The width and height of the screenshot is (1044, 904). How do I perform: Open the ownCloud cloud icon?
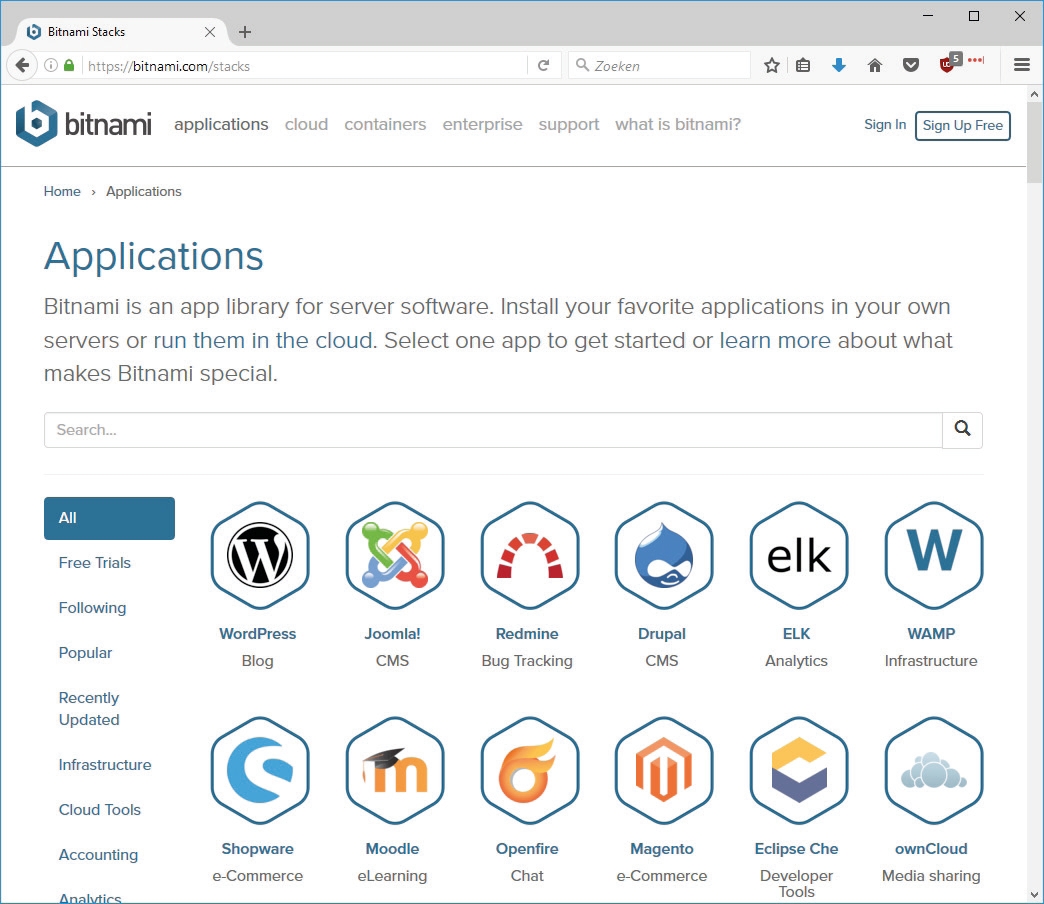[933, 771]
